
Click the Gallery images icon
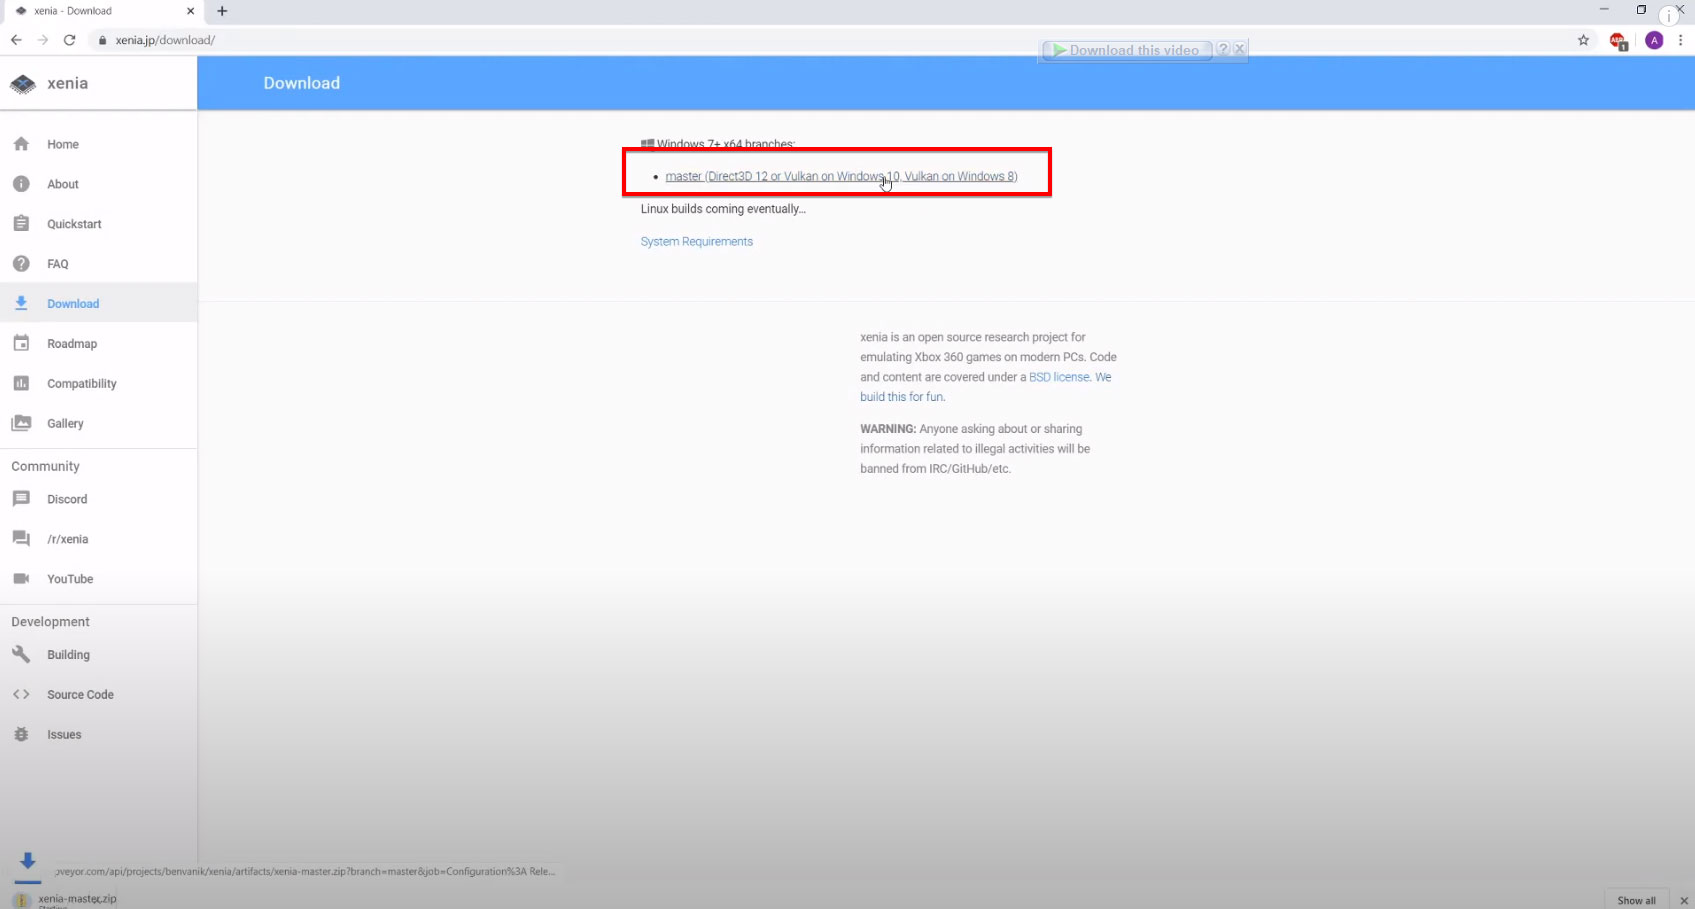21,423
